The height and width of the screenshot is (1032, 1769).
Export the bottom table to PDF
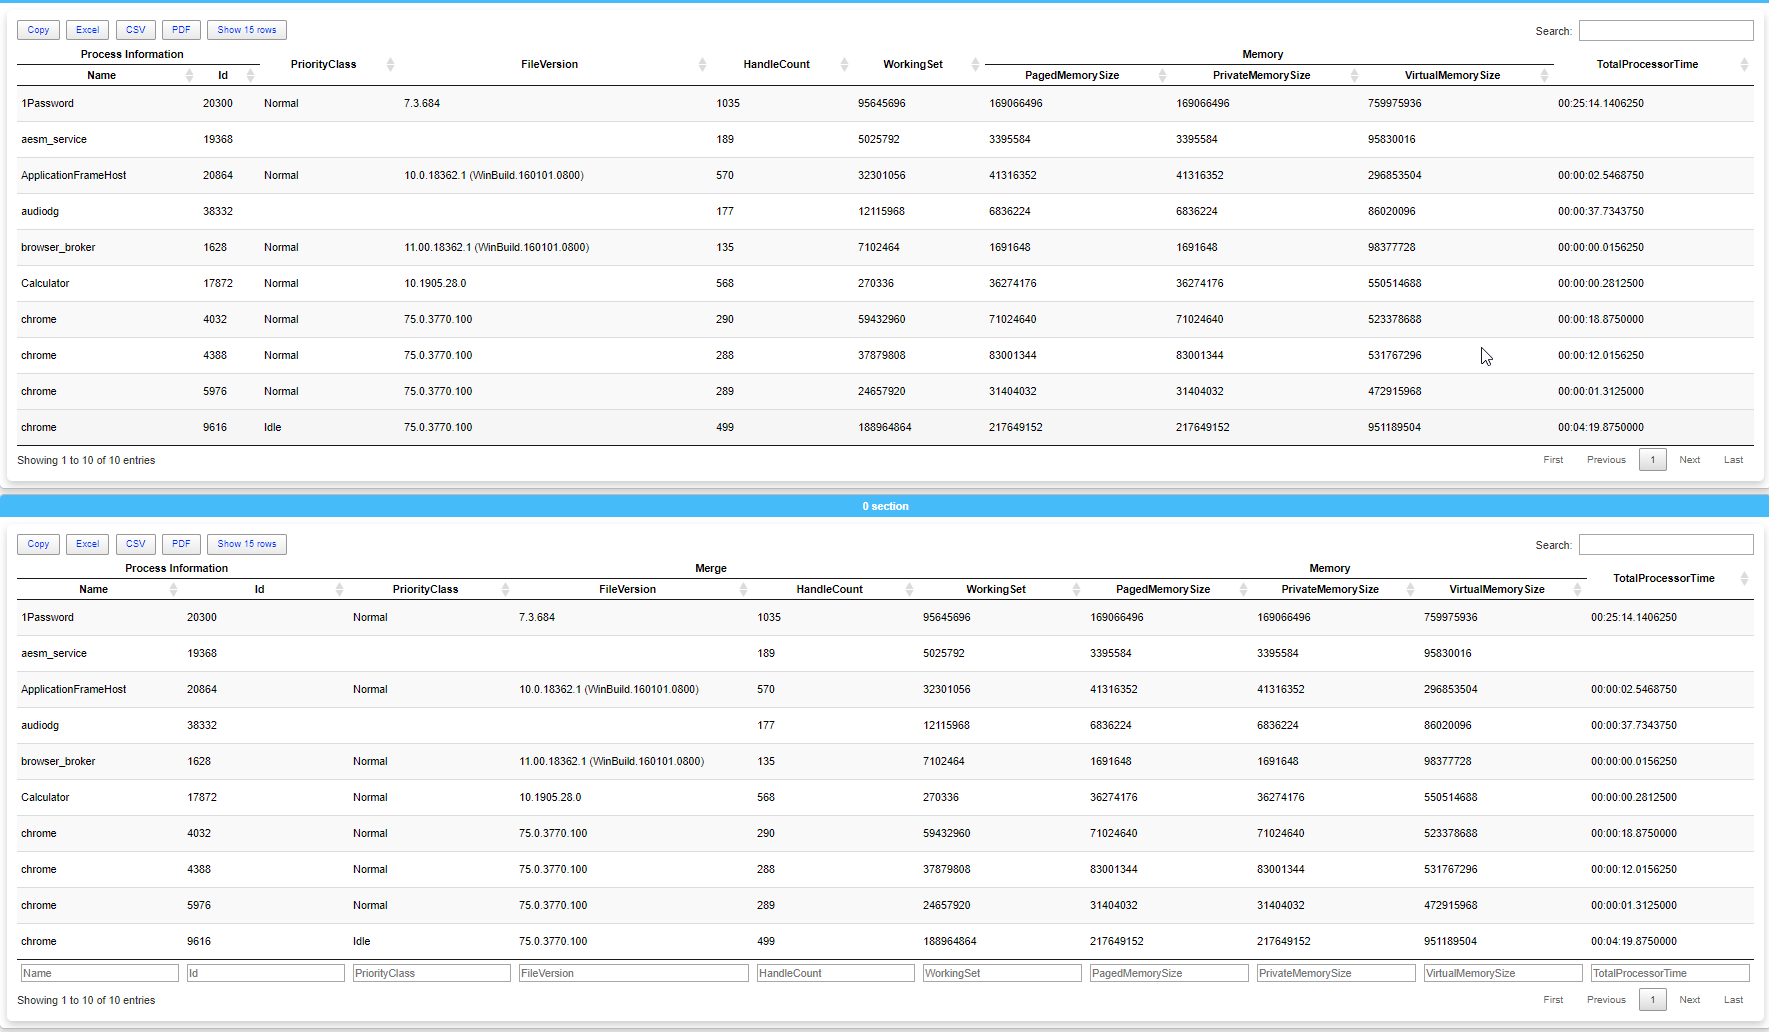[181, 544]
